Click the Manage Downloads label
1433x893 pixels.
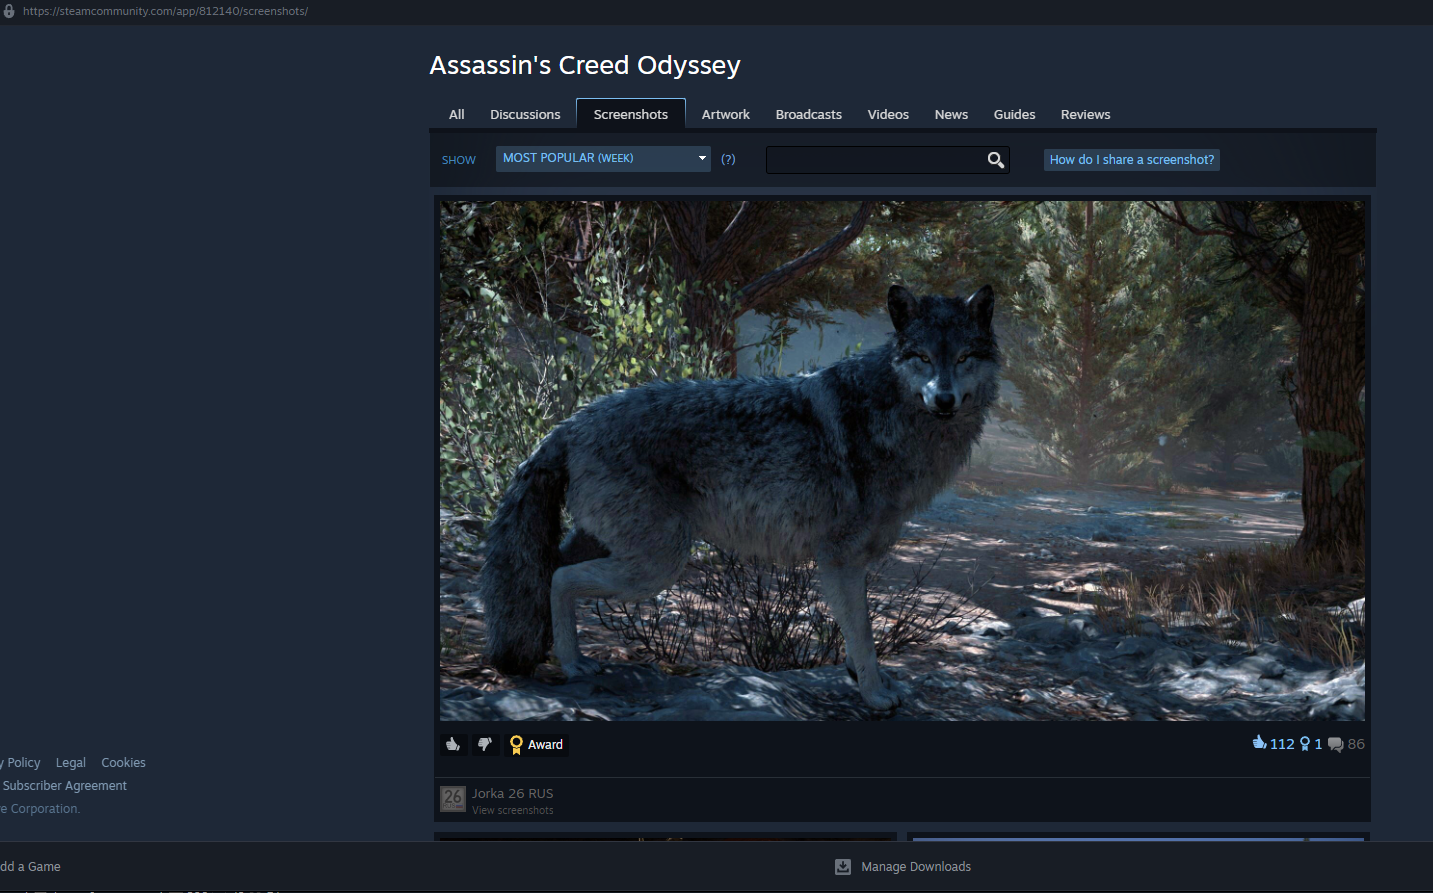(916, 867)
